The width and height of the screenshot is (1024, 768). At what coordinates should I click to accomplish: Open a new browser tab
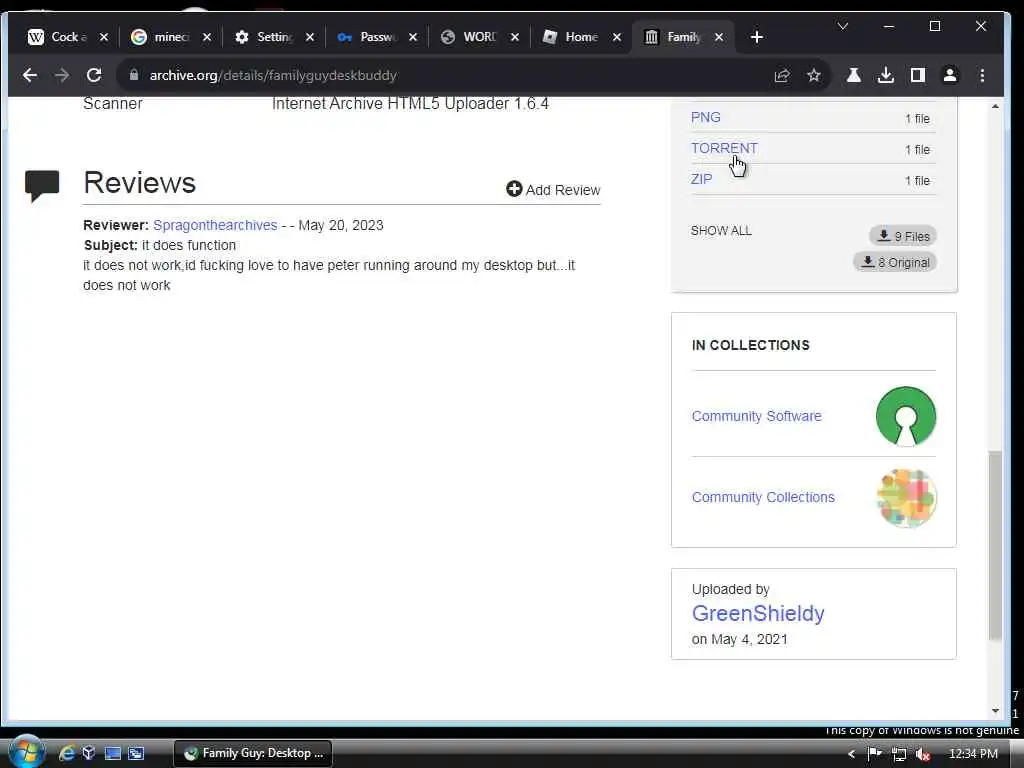coord(756,37)
